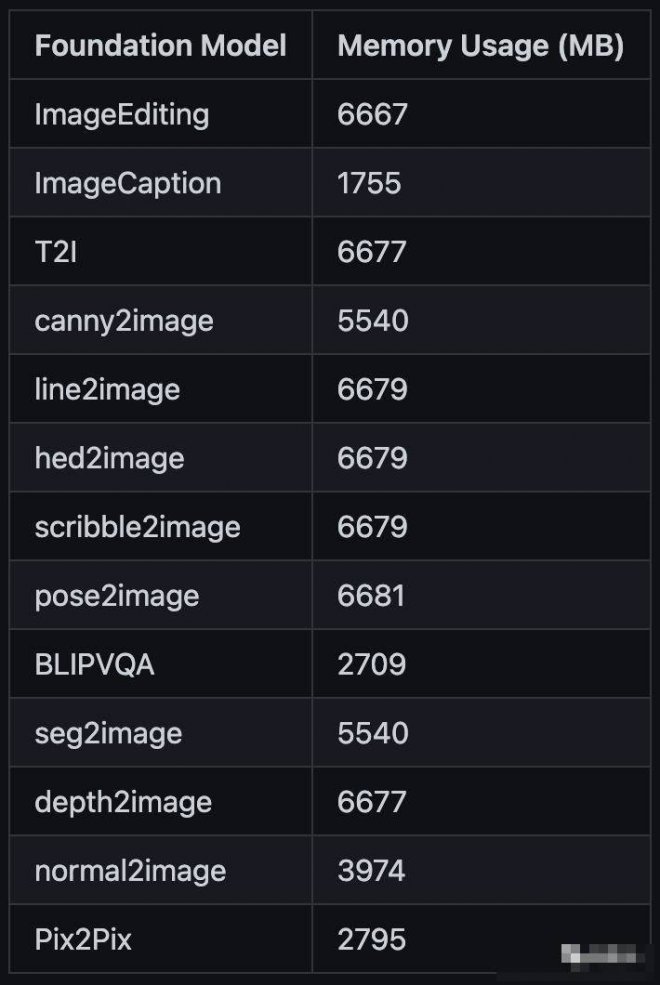Click the hed2image model cell
The height and width of the screenshot is (985, 660).
[x=109, y=458]
